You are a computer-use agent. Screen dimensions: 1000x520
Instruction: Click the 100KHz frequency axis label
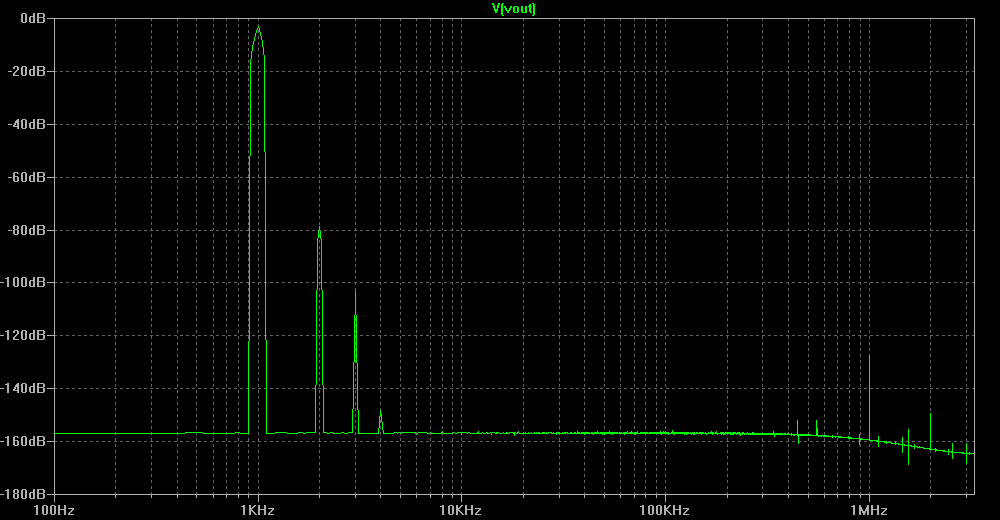[665, 510]
